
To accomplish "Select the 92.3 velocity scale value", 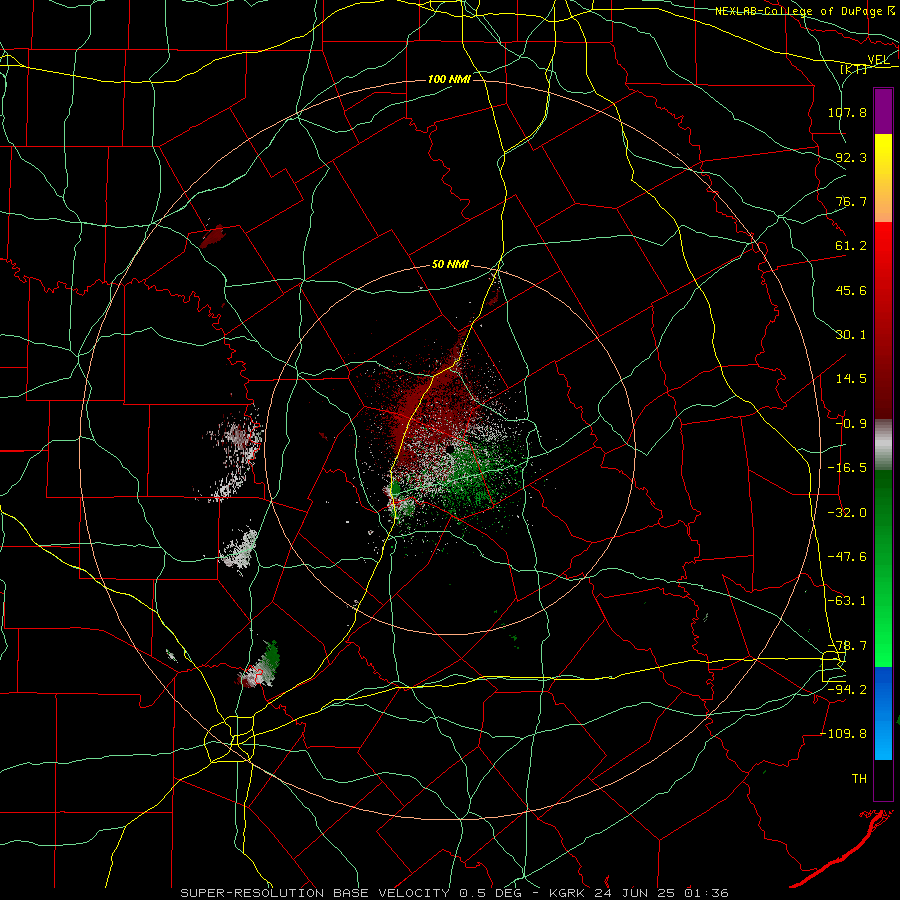I will point(851,157).
